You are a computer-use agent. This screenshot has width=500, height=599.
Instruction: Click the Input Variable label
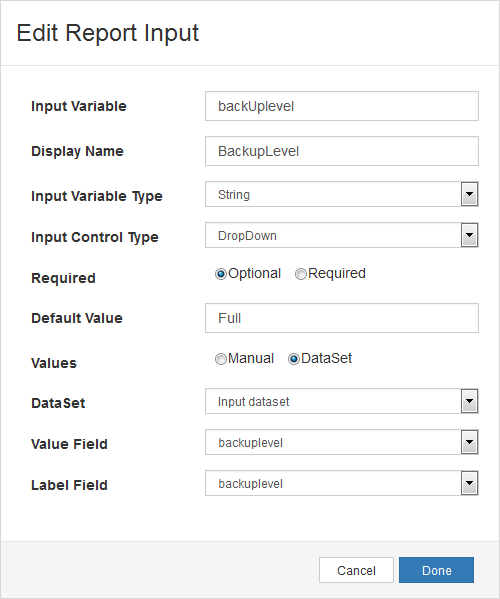click(79, 106)
